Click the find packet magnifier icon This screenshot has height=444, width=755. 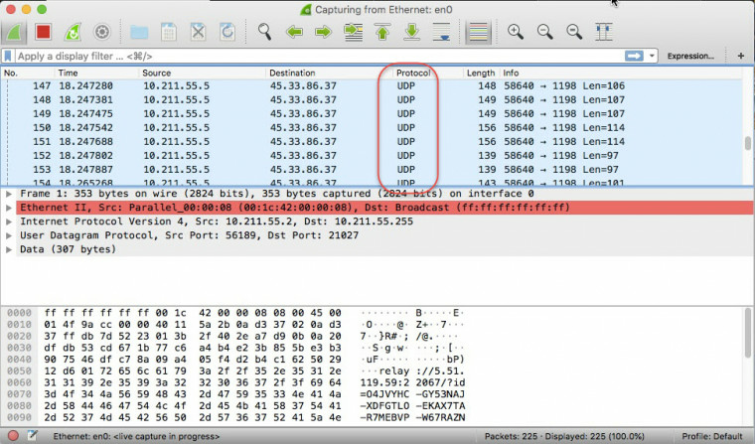264,32
